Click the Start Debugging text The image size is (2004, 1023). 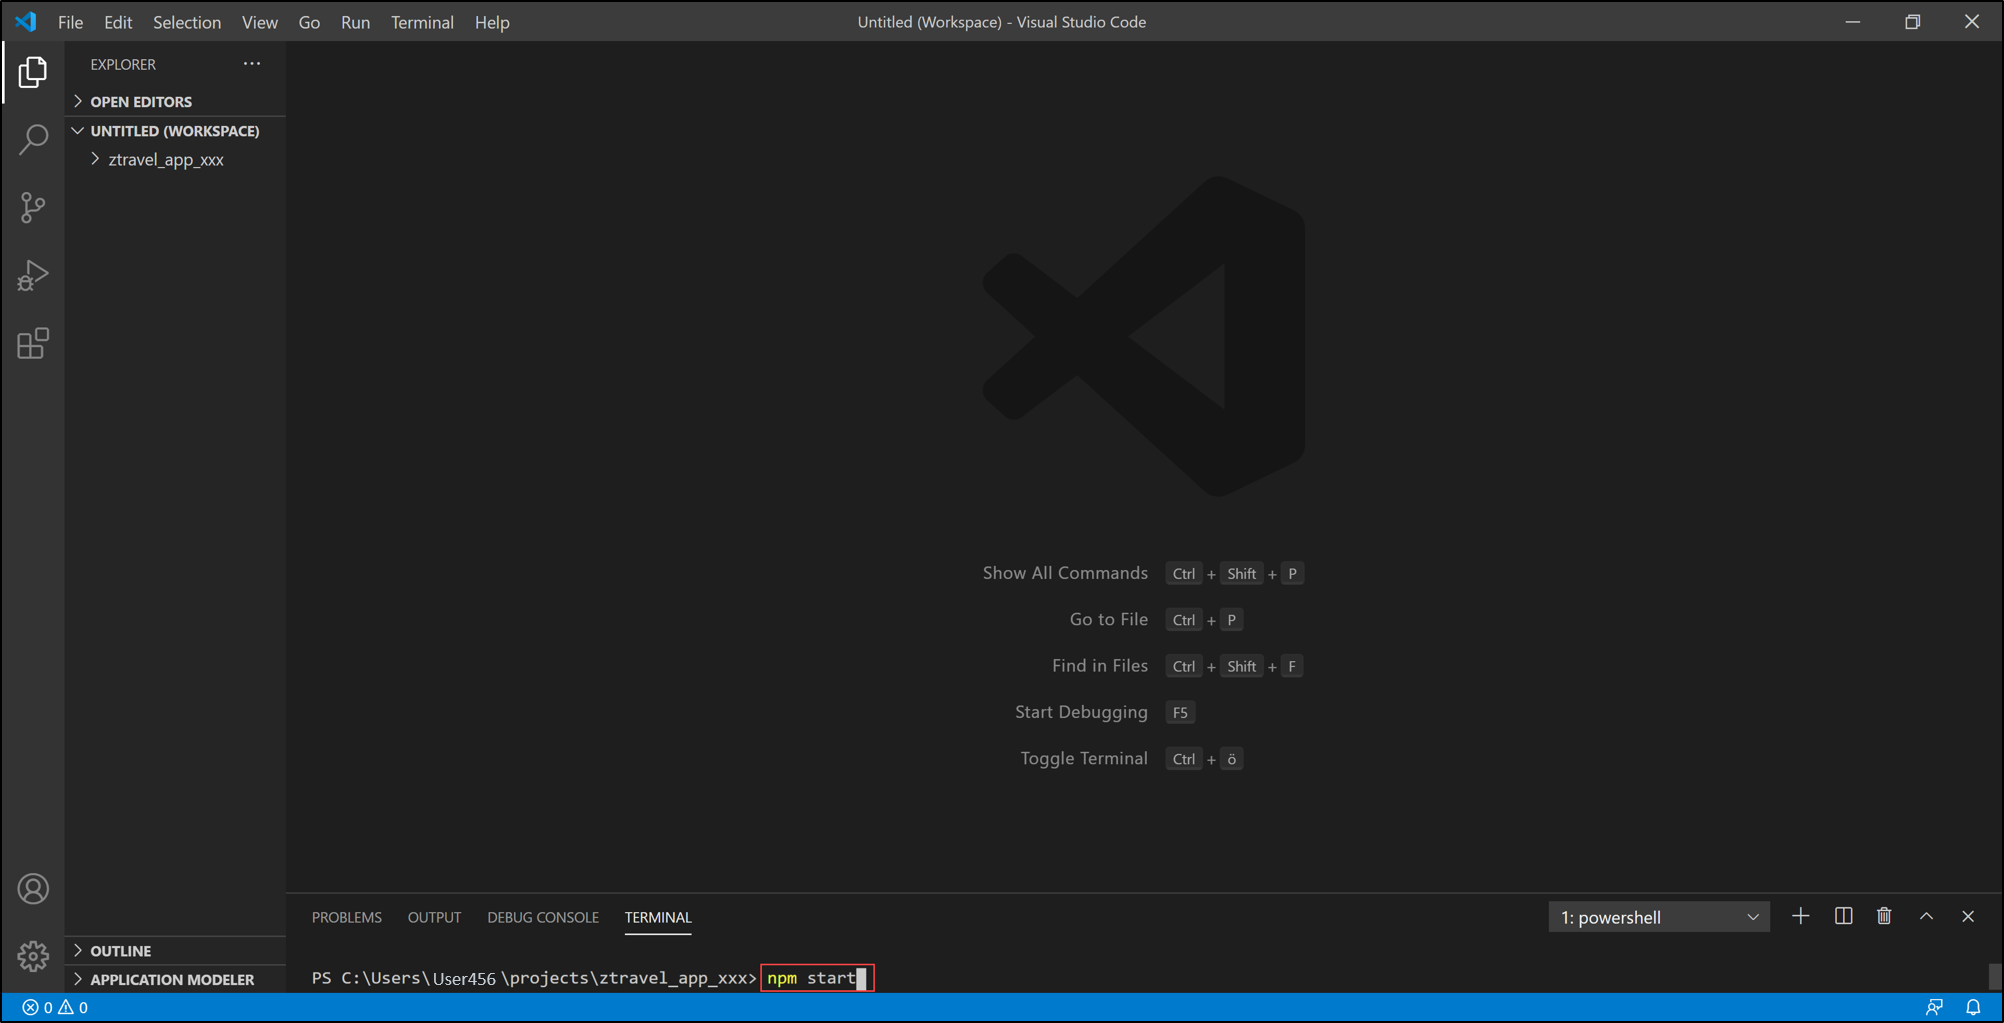pos(1081,712)
